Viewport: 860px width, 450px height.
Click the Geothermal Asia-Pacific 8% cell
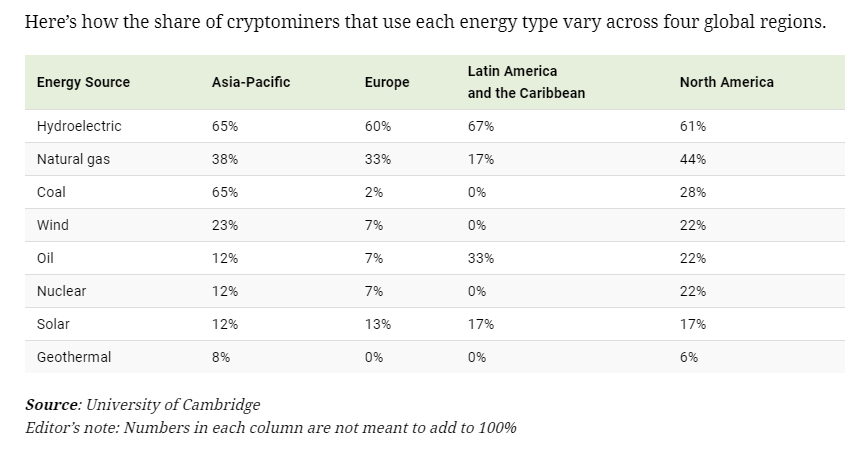tap(221, 357)
